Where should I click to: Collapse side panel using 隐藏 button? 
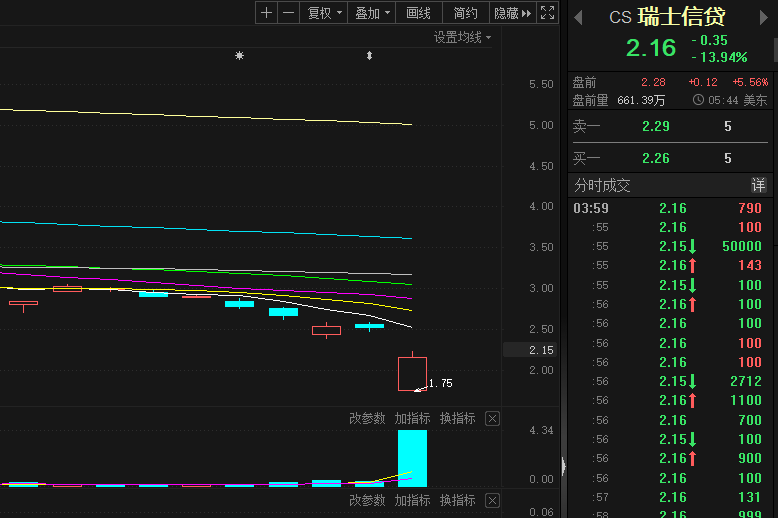[x=513, y=13]
